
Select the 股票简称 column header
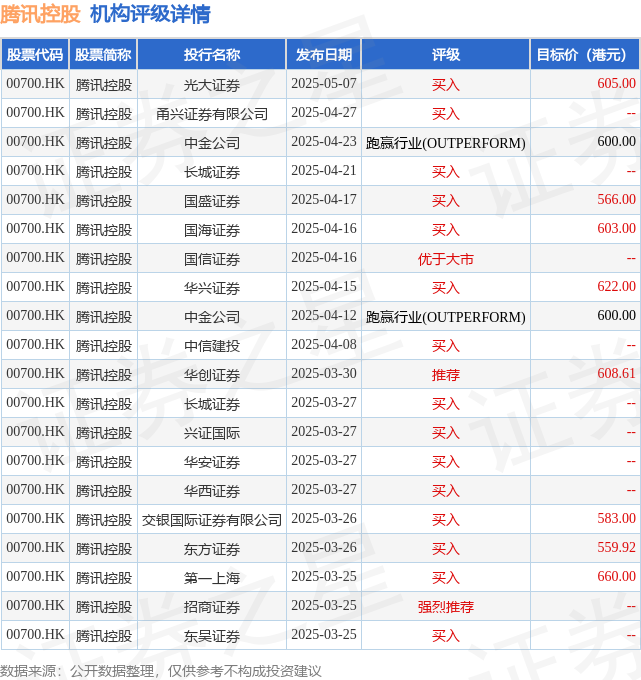103,55
